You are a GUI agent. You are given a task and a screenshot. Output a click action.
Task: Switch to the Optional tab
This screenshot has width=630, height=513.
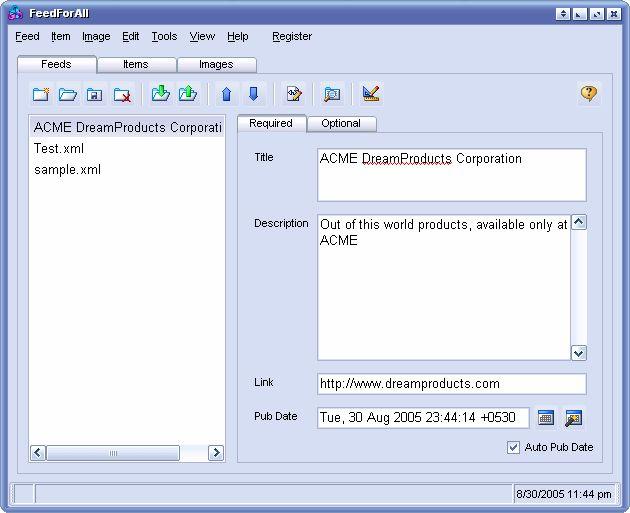[341, 124]
